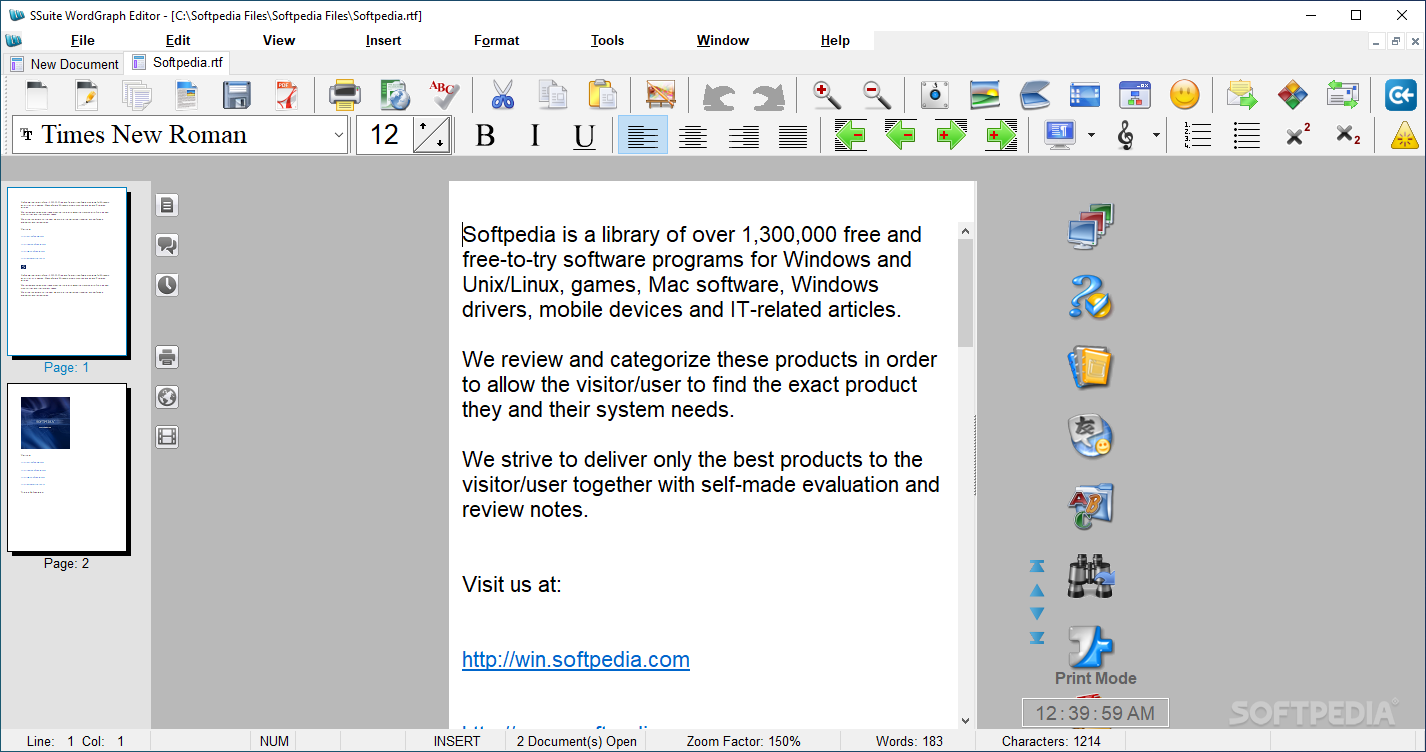This screenshot has height=752, width=1426.
Task: Open the Edit menu
Action: [178, 40]
